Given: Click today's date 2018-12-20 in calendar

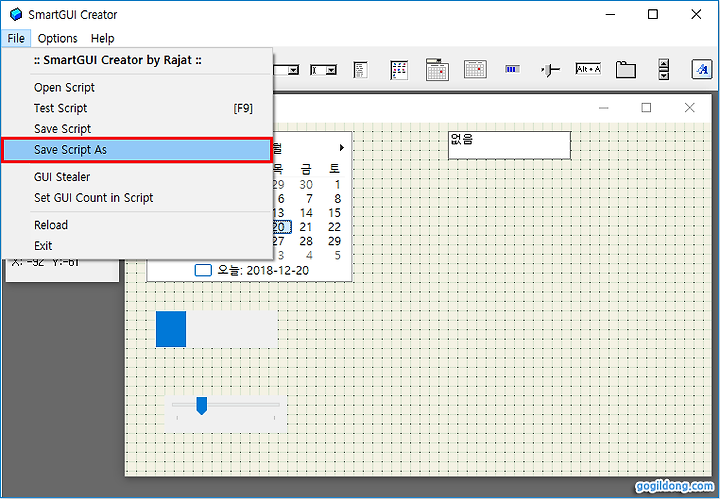Looking at the screenshot, I should (x=263, y=270).
